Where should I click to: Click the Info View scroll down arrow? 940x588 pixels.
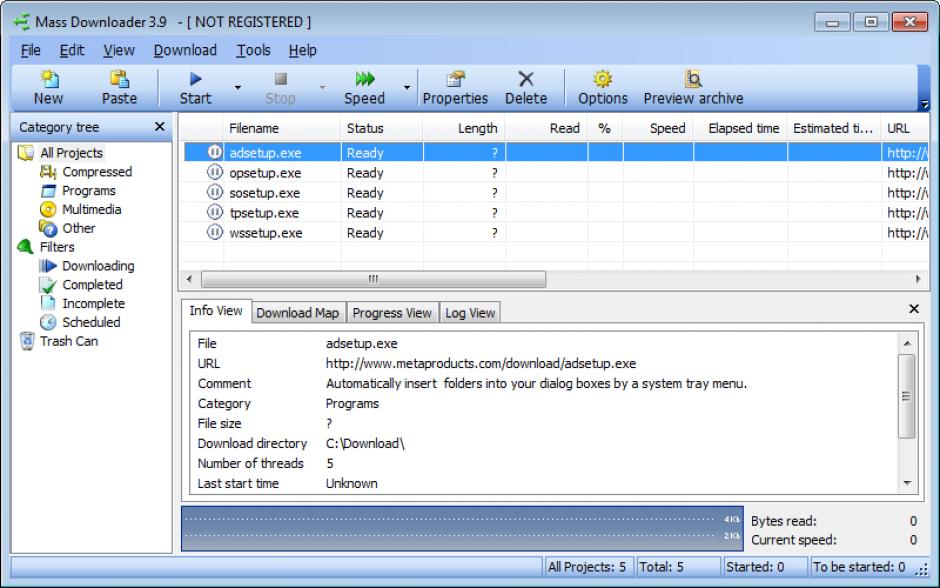coord(906,483)
